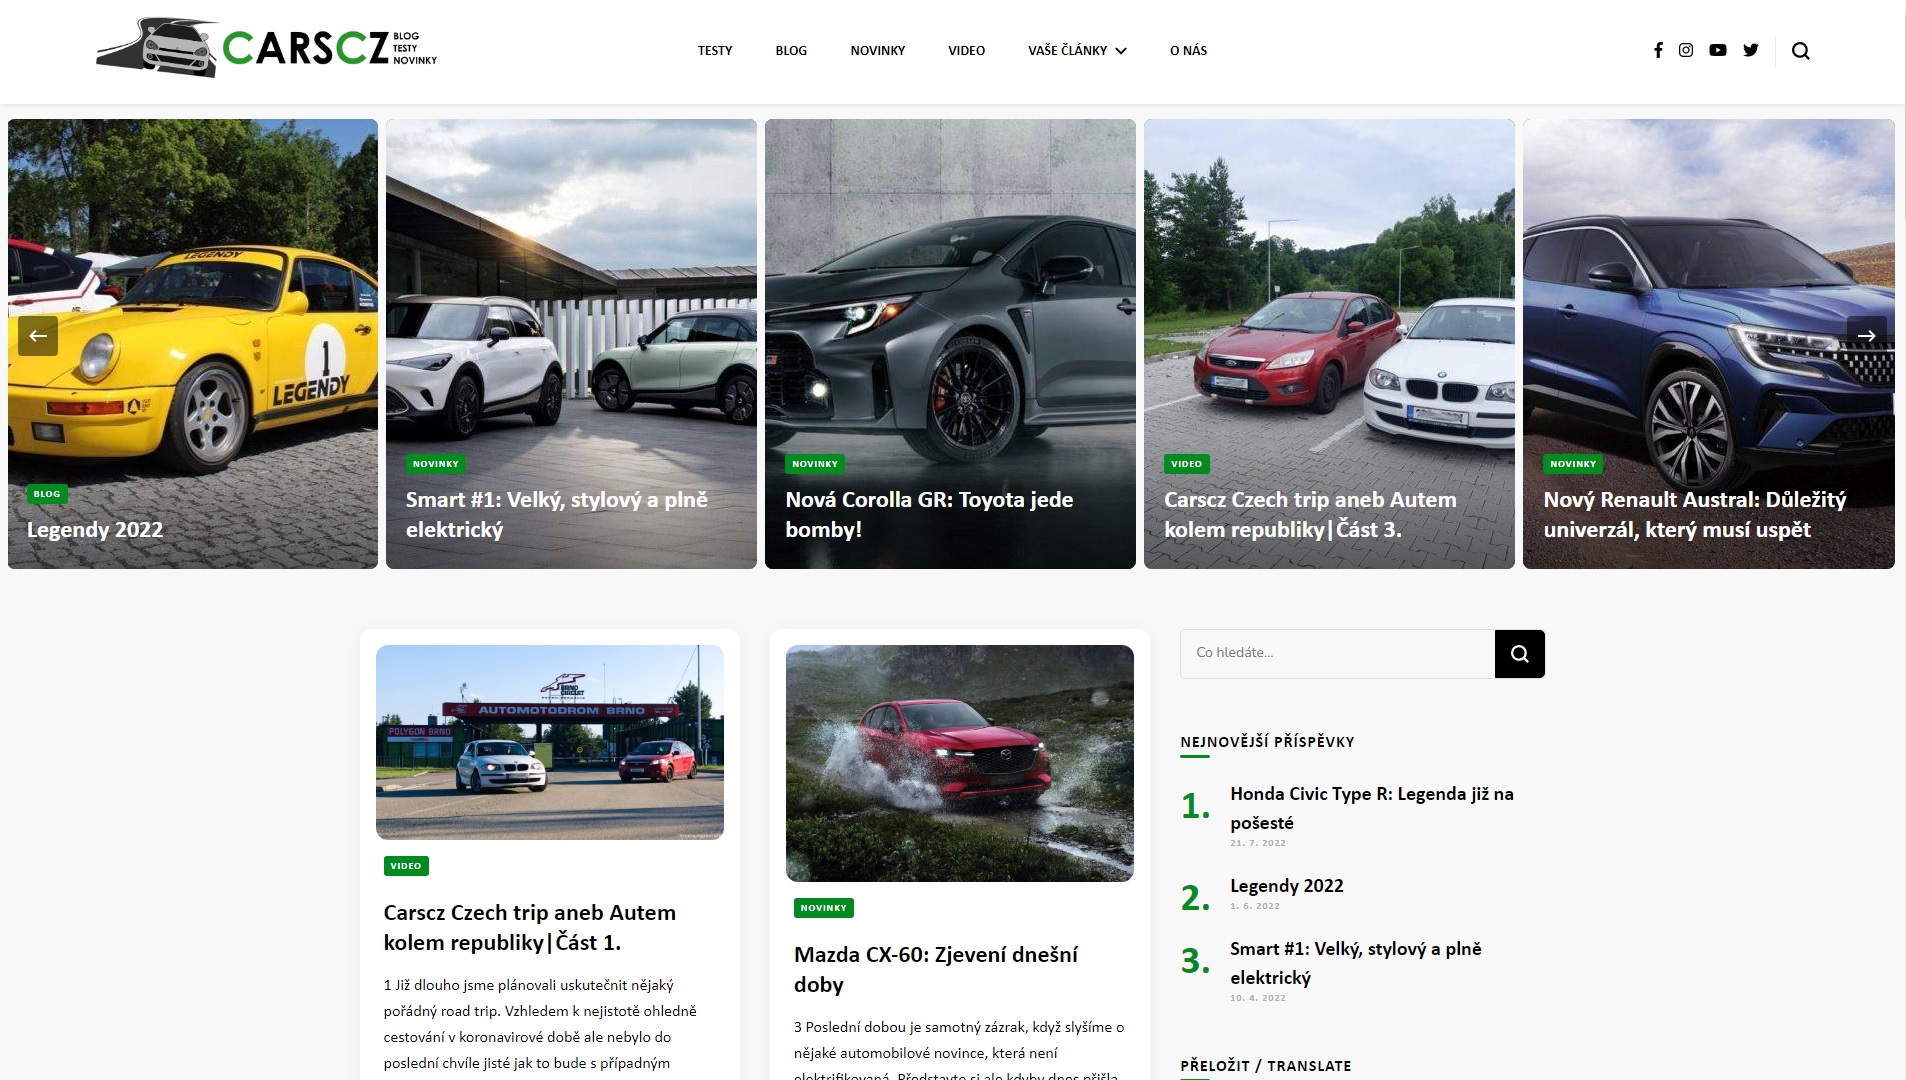Click the date 10. 4. 2022
This screenshot has width=1906, height=1080.
pyautogui.click(x=1258, y=998)
